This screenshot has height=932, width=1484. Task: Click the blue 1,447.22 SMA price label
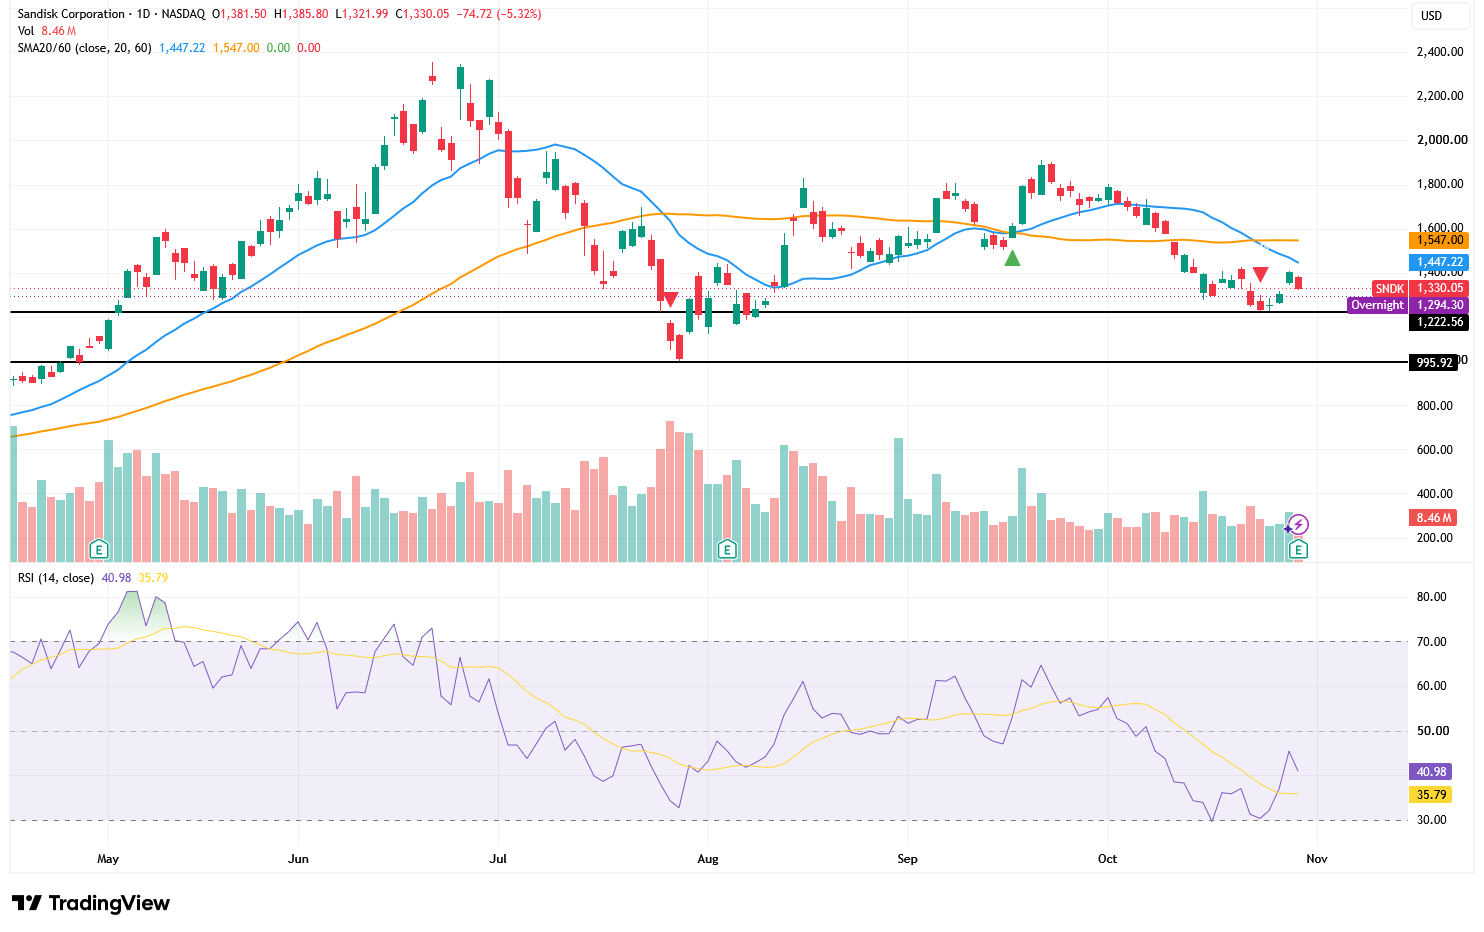click(1439, 262)
